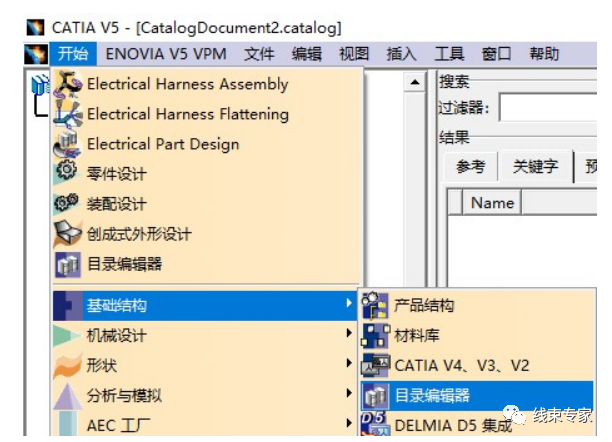
Task: Select the Electrical Part Design entry text
Action: coord(163,144)
